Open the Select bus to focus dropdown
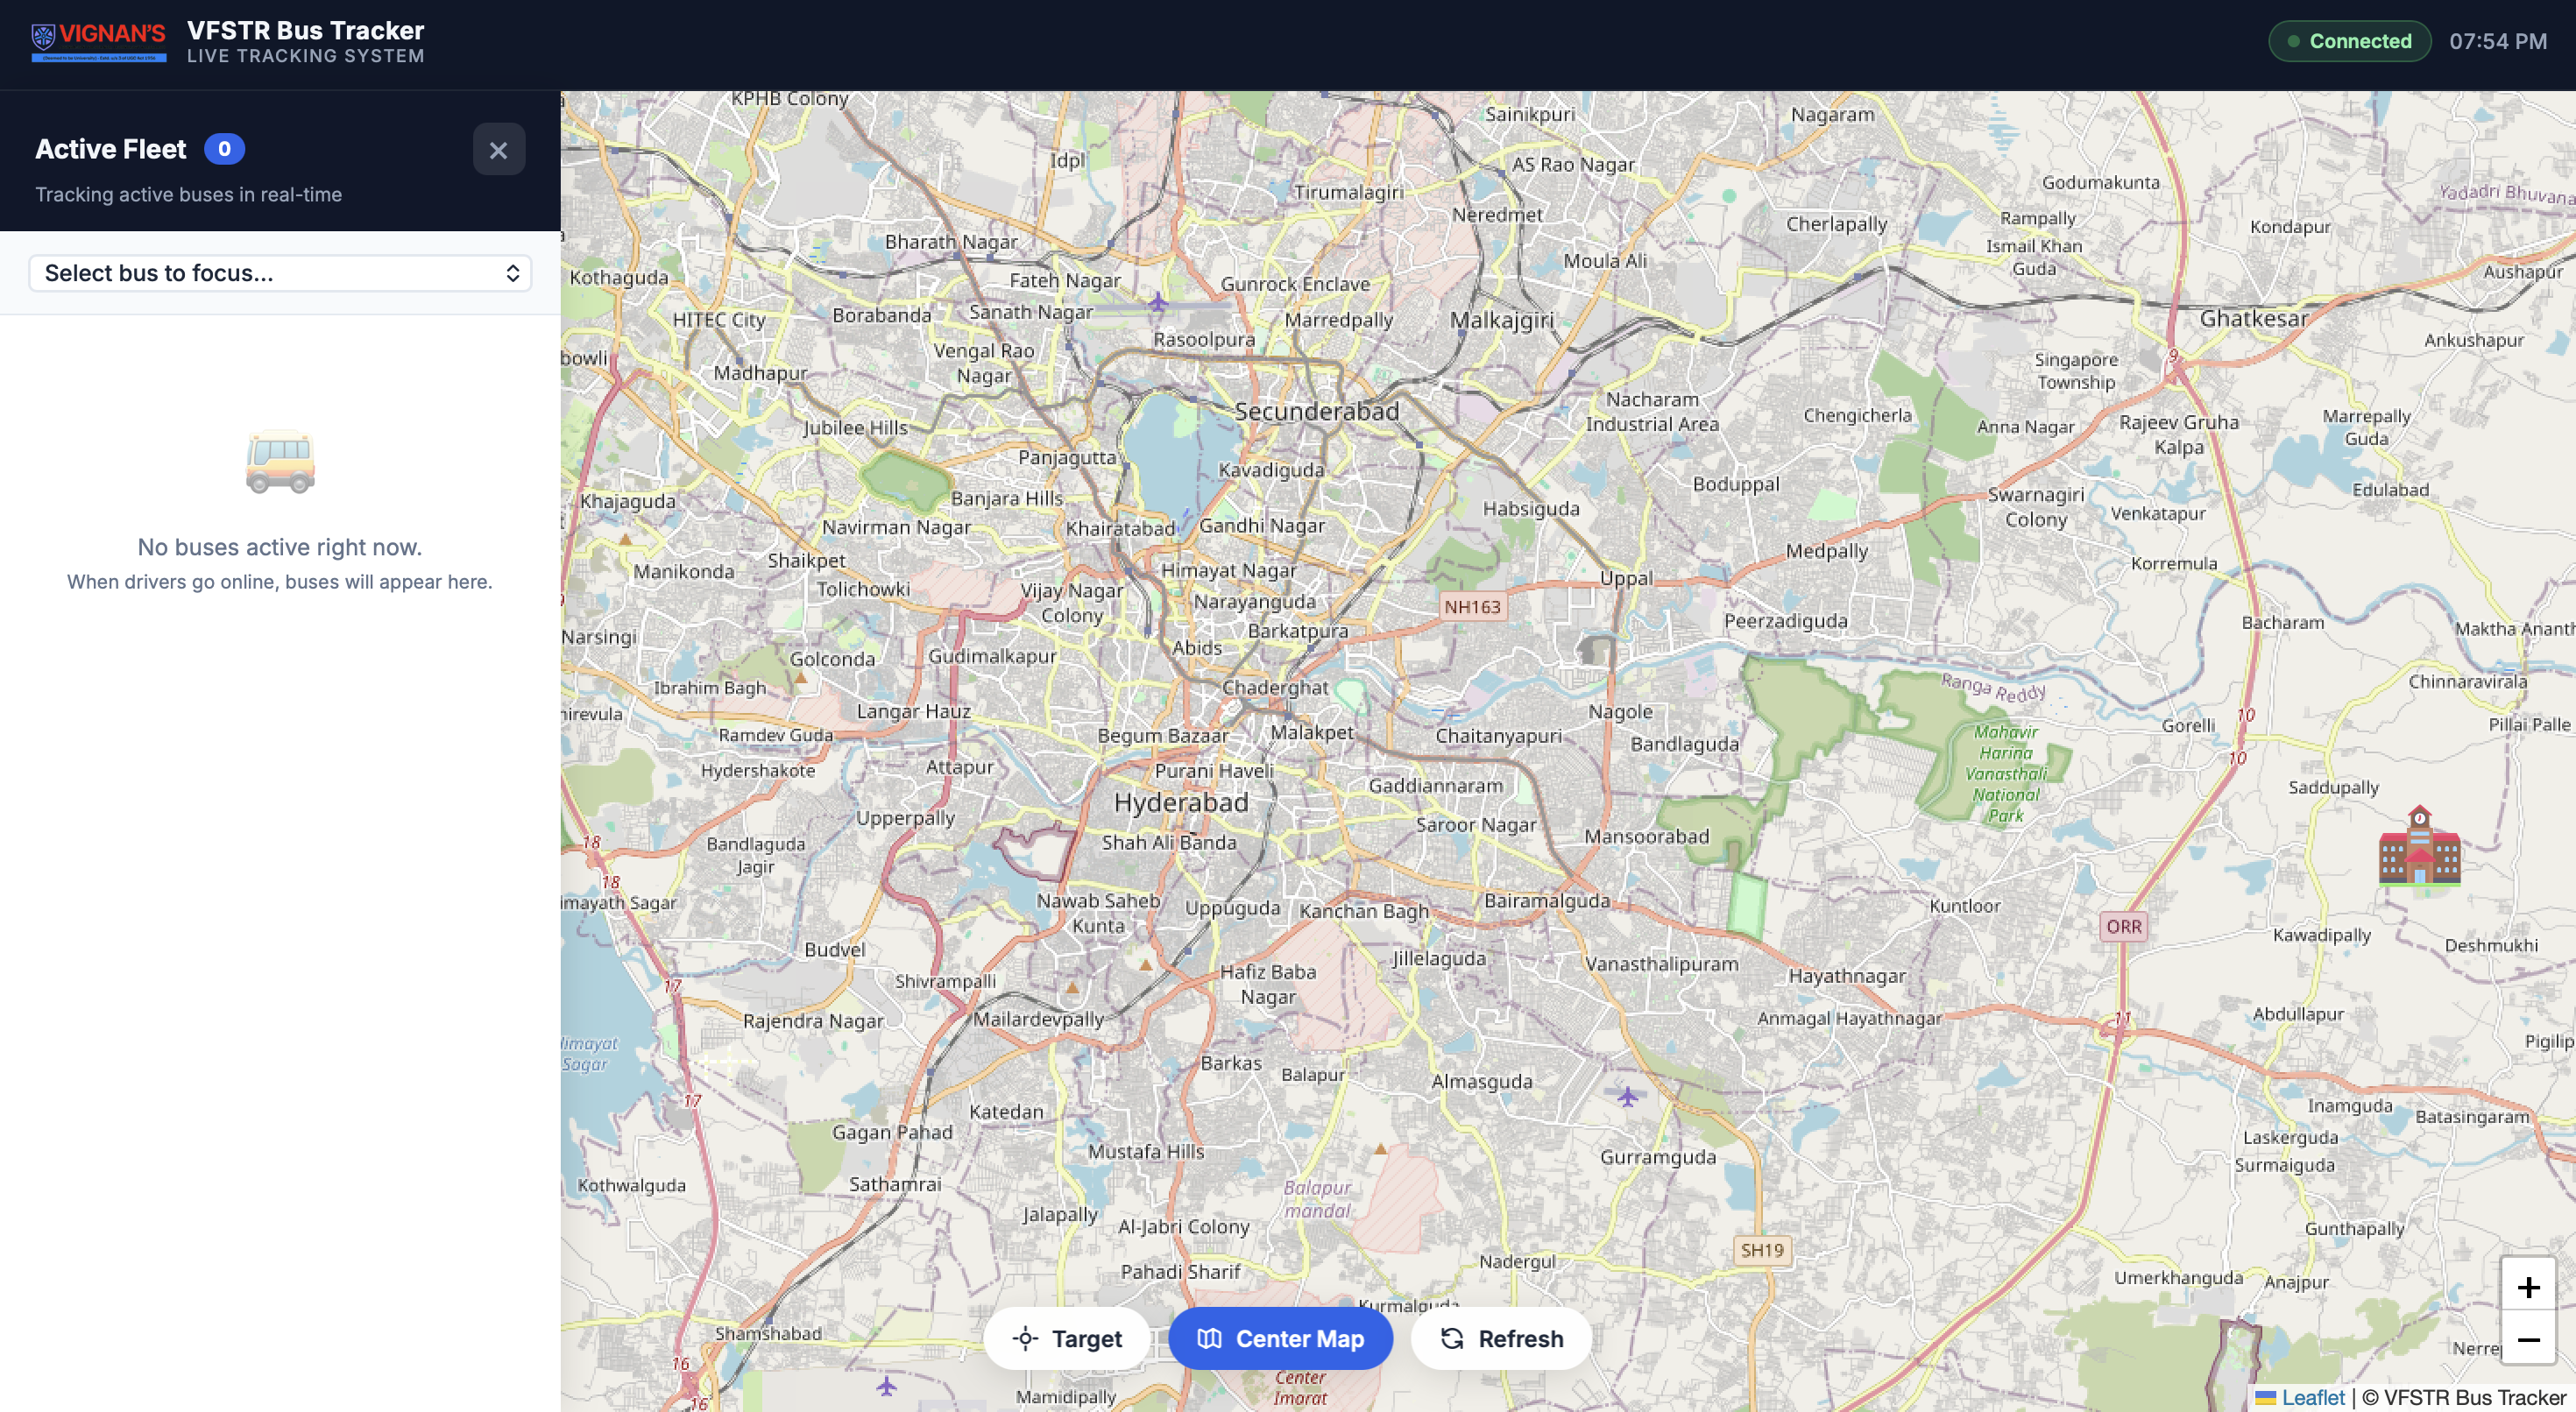This screenshot has width=2576, height=1412. [280, 273]
